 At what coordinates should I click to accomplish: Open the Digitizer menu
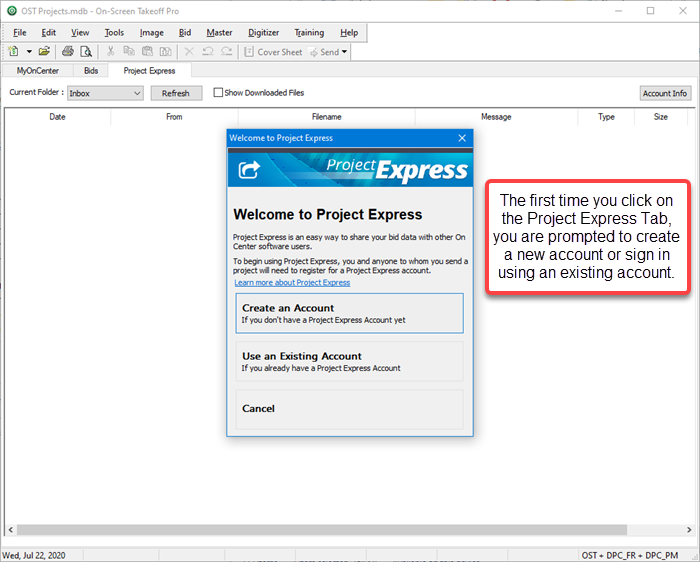[x=263, y=33]
